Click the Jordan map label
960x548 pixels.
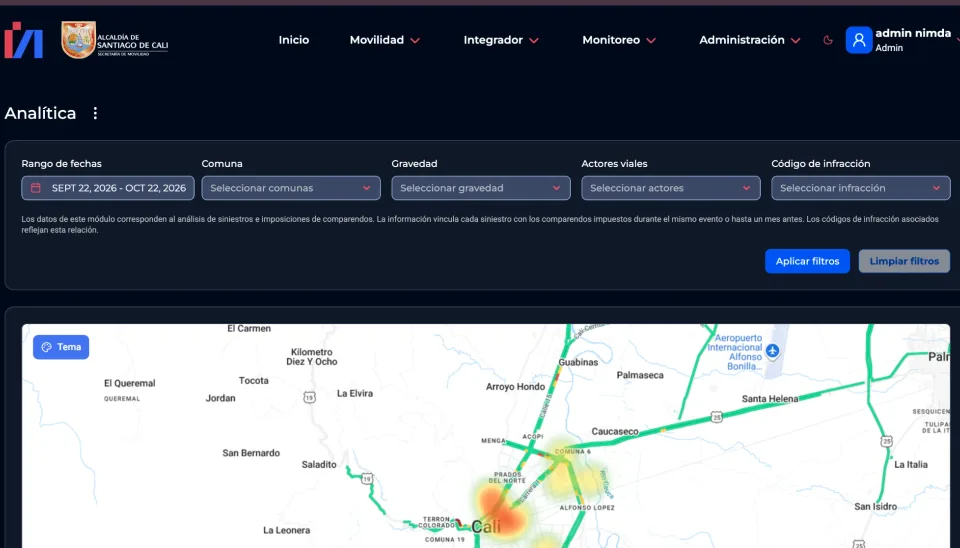pos(220,399)
